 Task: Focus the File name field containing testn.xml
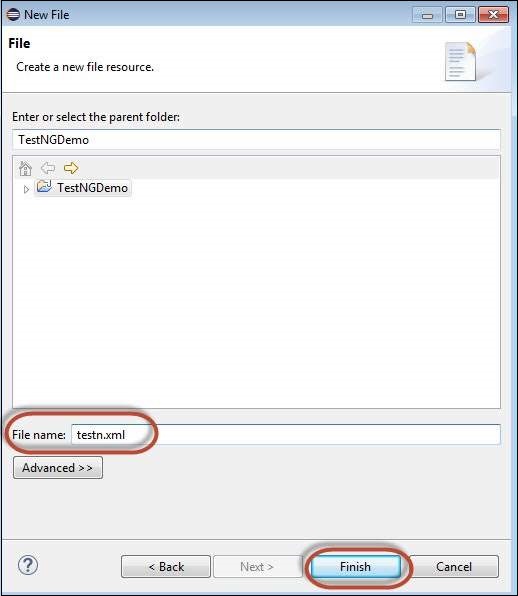[286, 434]
